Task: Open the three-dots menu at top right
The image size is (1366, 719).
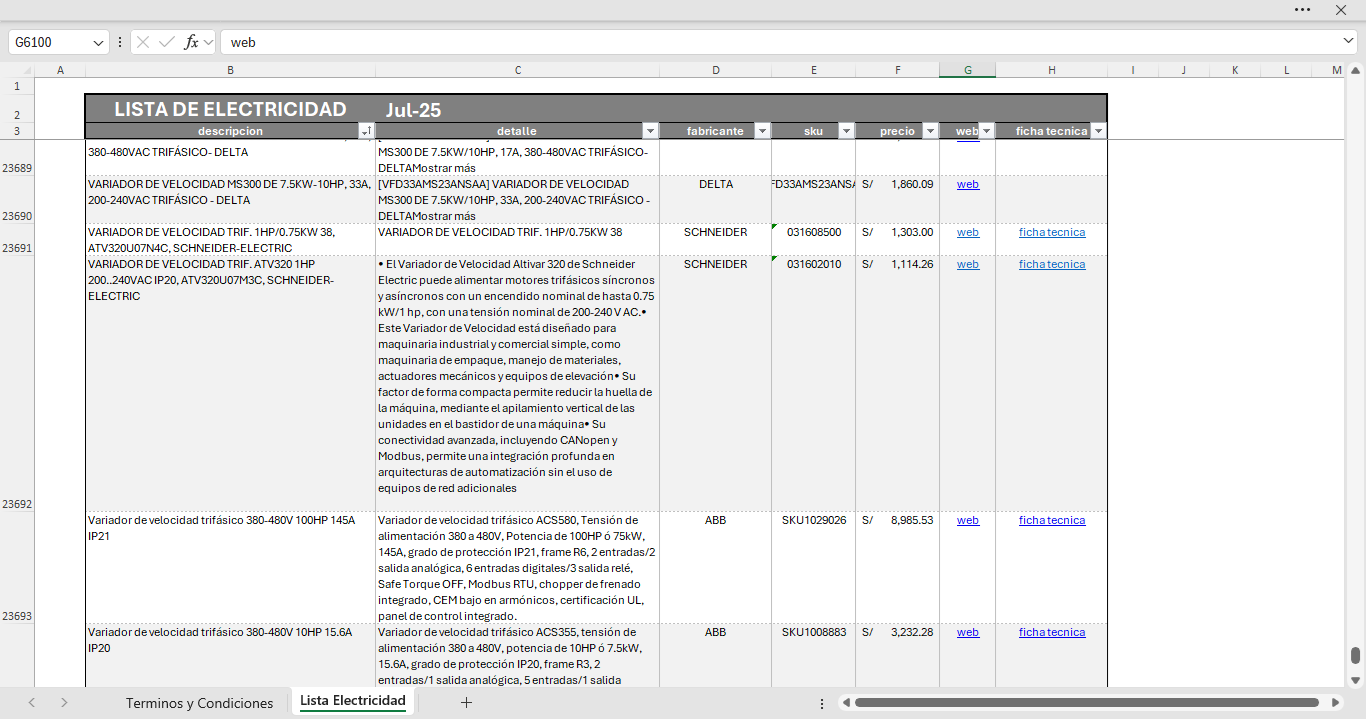Action: [1302, 9]
